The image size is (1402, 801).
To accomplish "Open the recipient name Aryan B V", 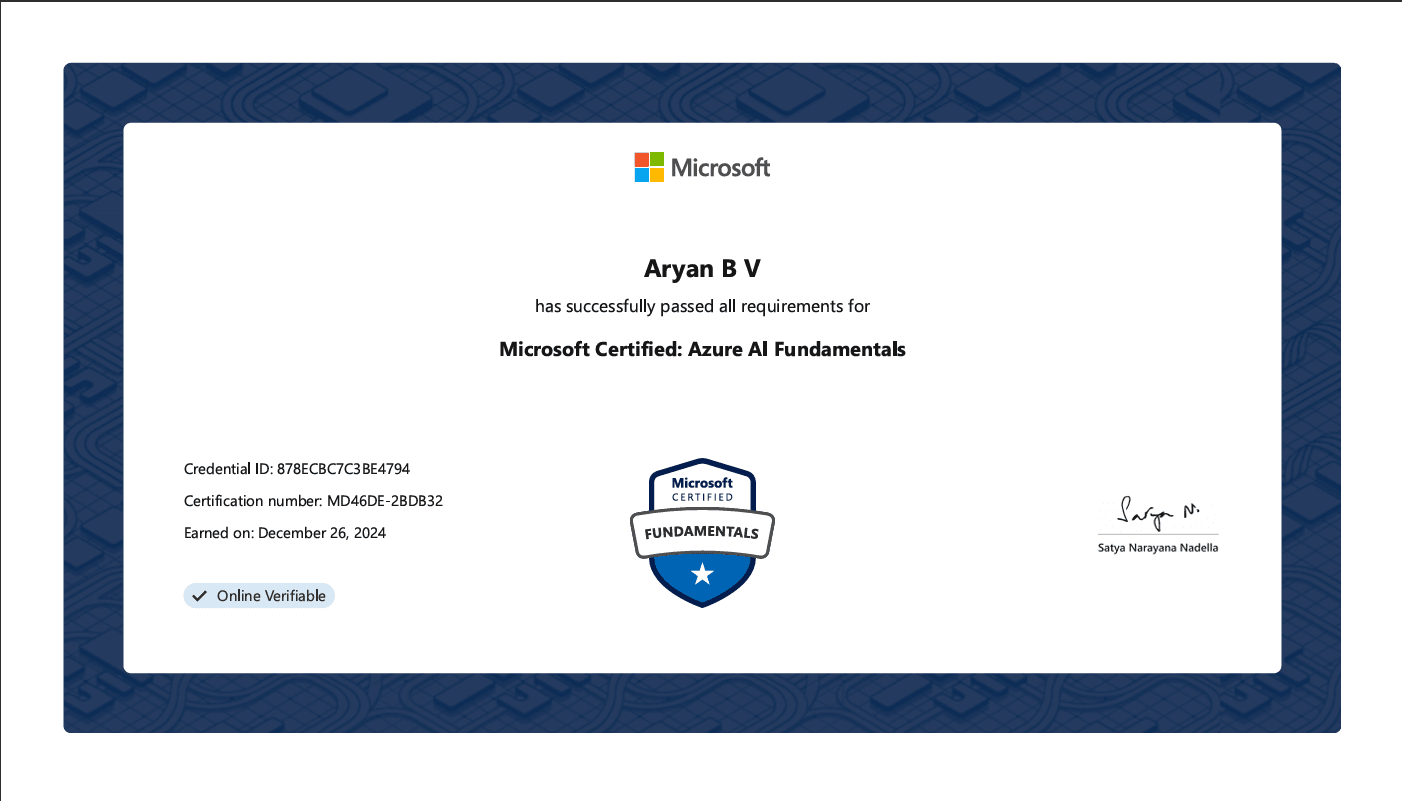I will tap(702, 268).
